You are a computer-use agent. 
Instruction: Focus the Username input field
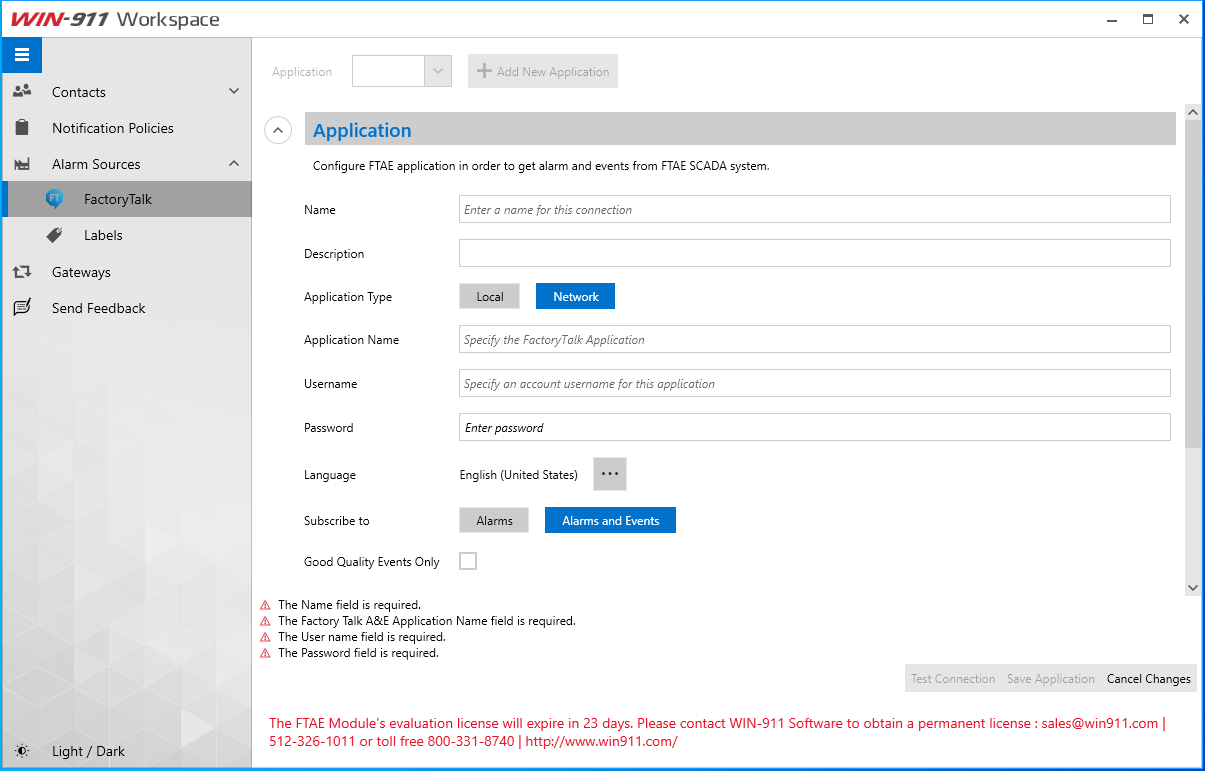click(x=815, y=383)
